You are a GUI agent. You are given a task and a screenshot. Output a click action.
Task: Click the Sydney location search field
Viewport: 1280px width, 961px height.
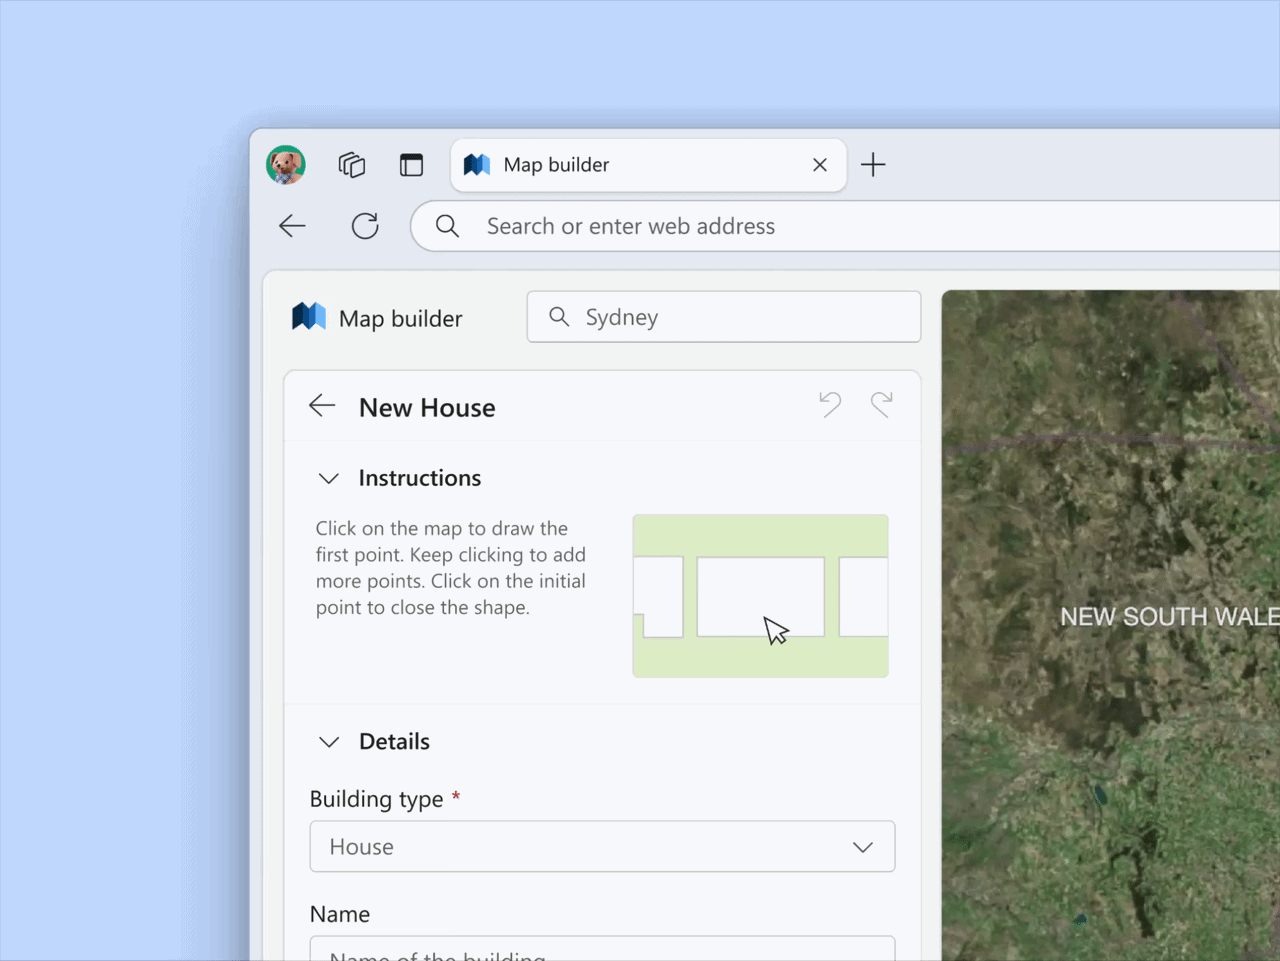pyautogui.click(x=724, y=317)
